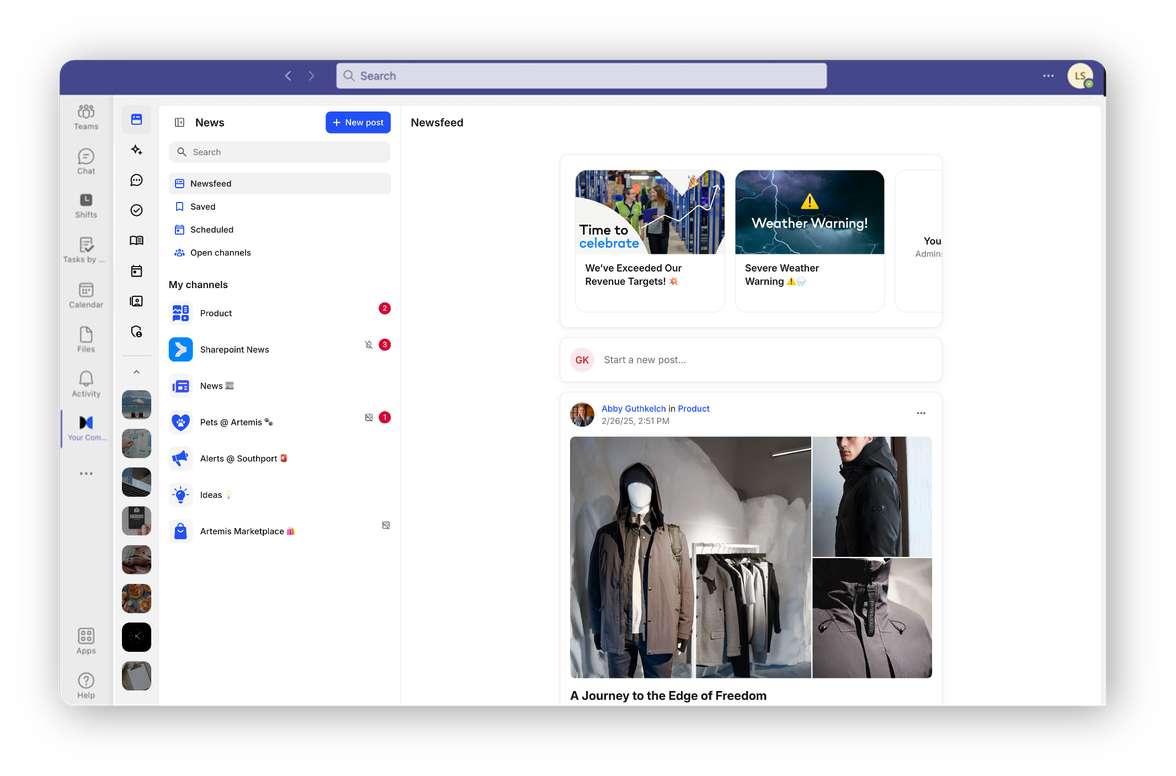Click the top Teams Search bar

coord(581,76)
